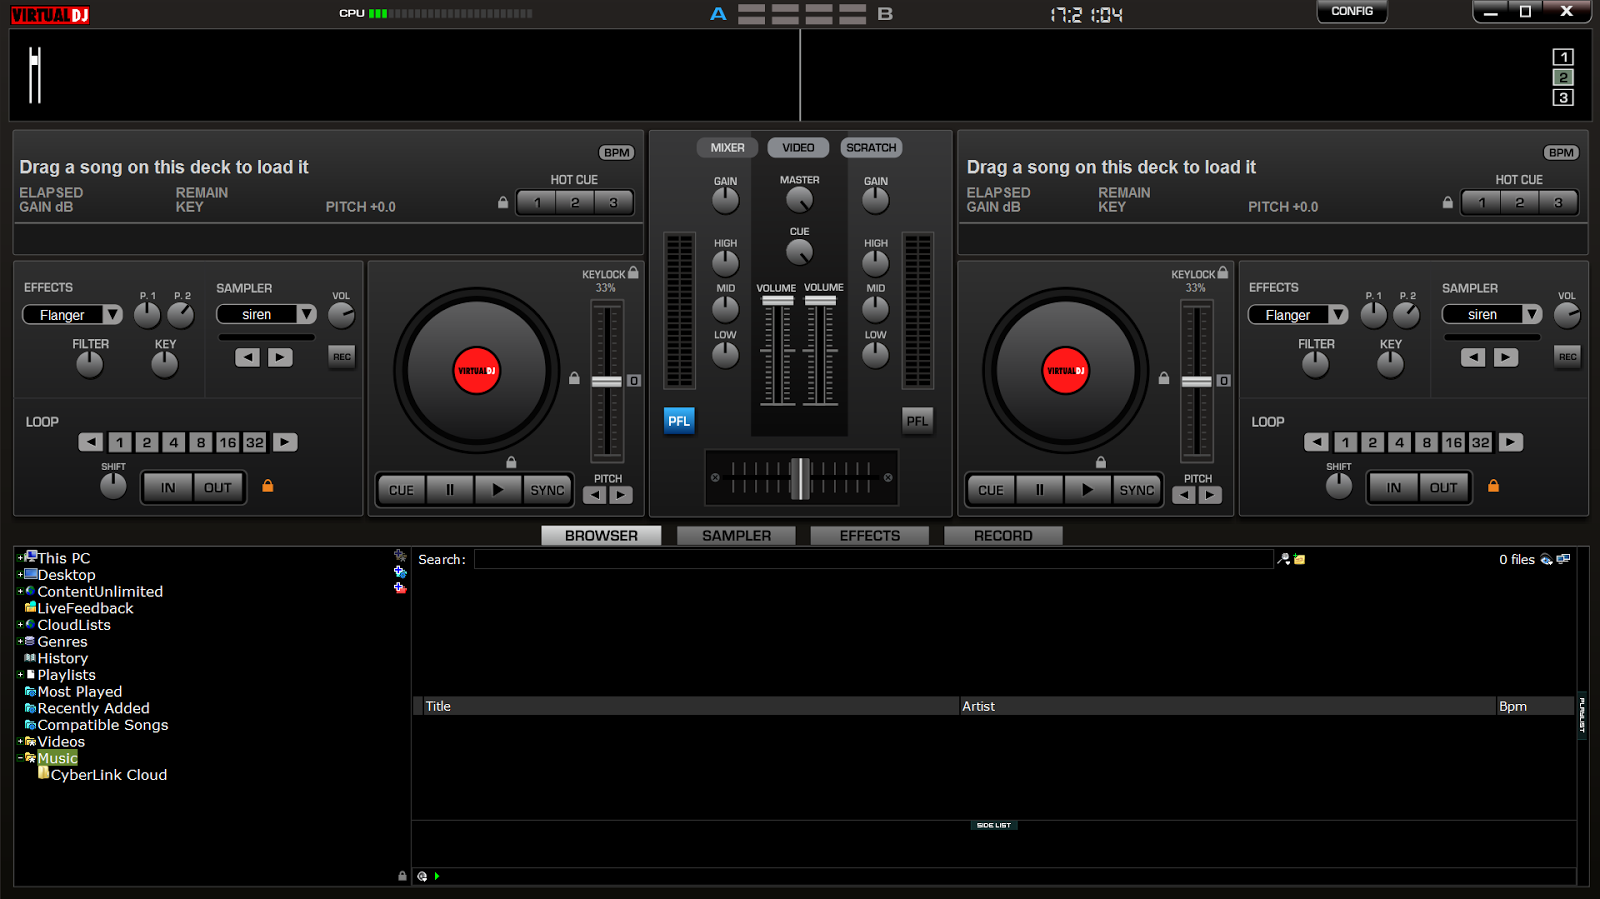Toggle sampler REC on left deck
The height and width of the screenshot is (899, 1600).
(x=342, y=357)
